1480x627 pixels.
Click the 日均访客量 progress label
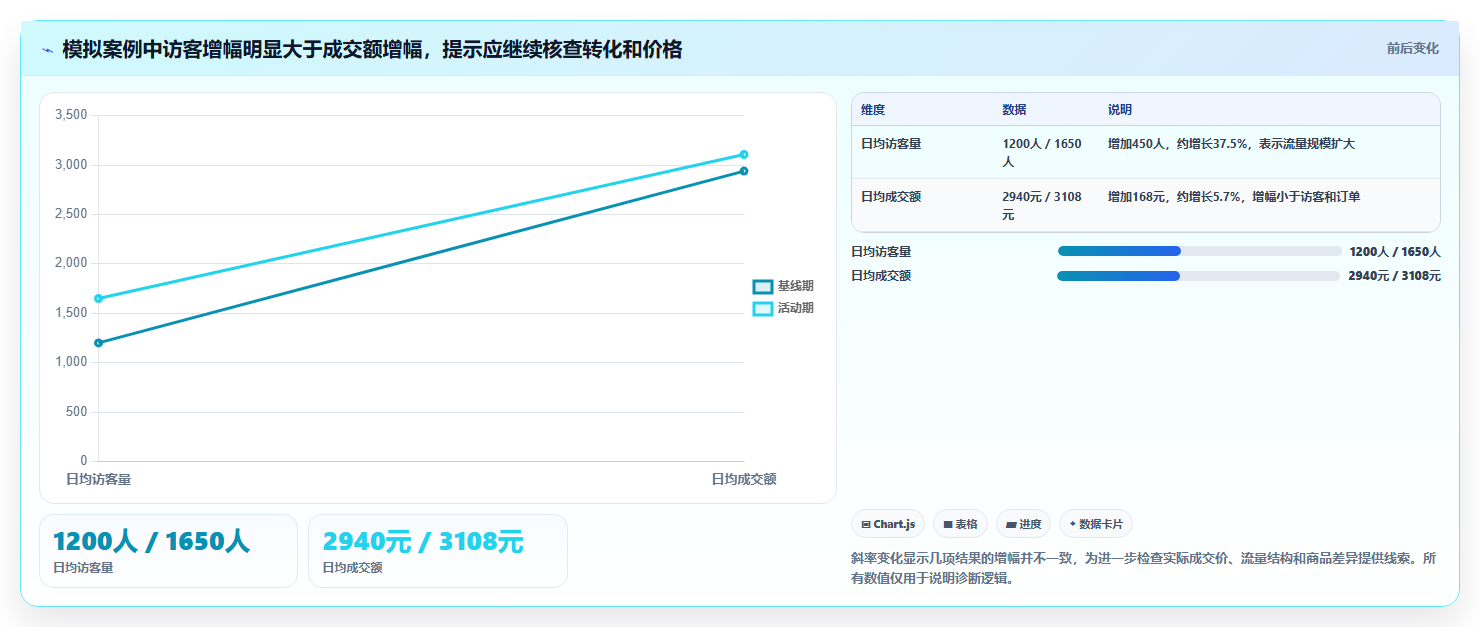pos(881,252)
